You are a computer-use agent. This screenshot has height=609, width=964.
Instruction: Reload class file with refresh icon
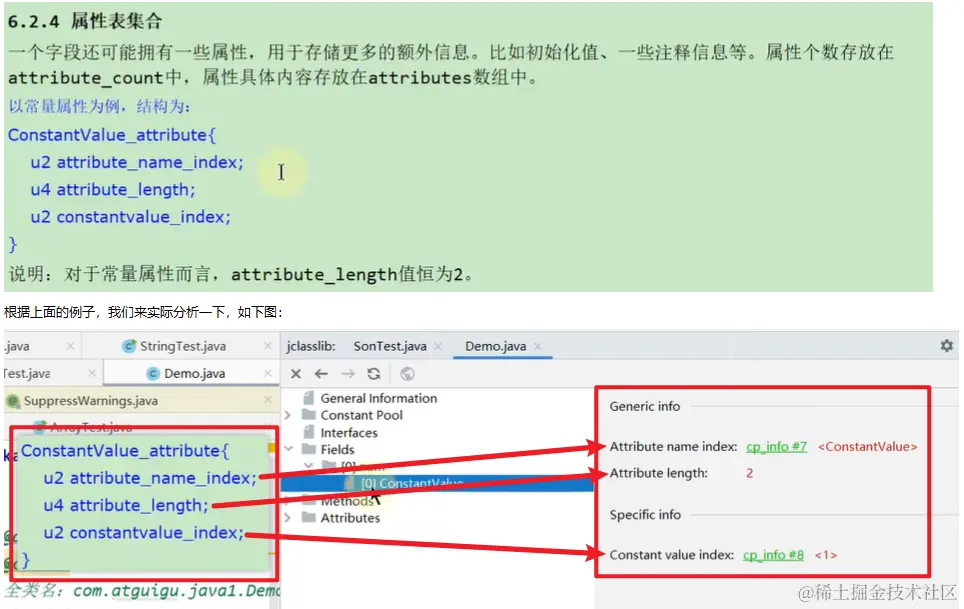click(374, 374)
